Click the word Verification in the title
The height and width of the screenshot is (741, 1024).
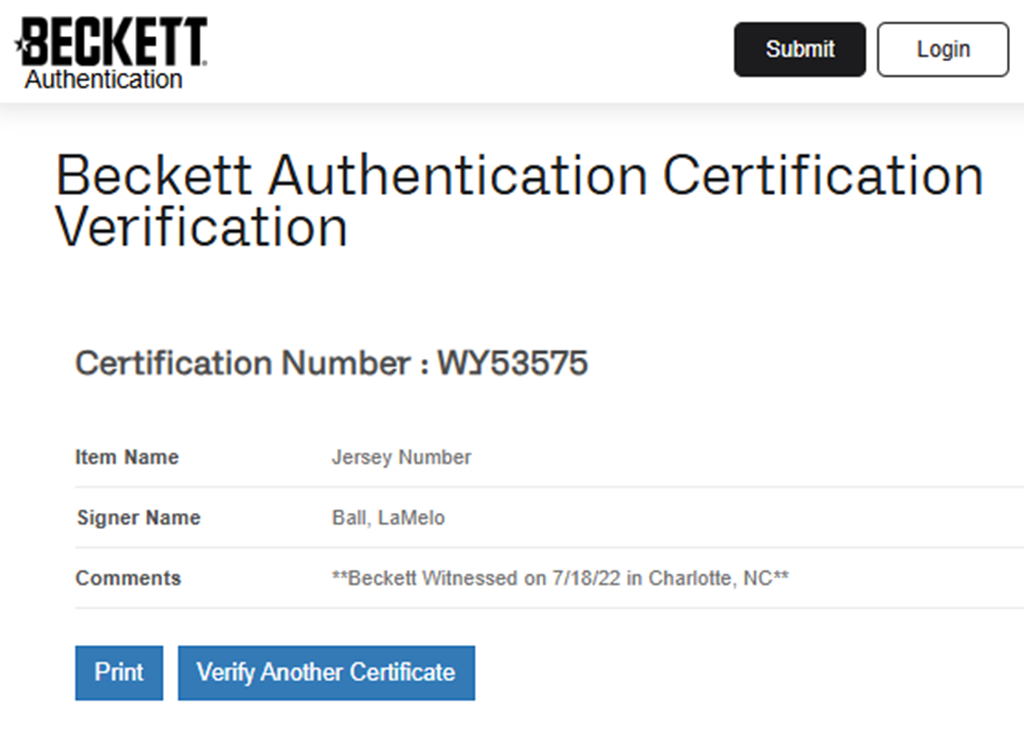click(201, 227)
